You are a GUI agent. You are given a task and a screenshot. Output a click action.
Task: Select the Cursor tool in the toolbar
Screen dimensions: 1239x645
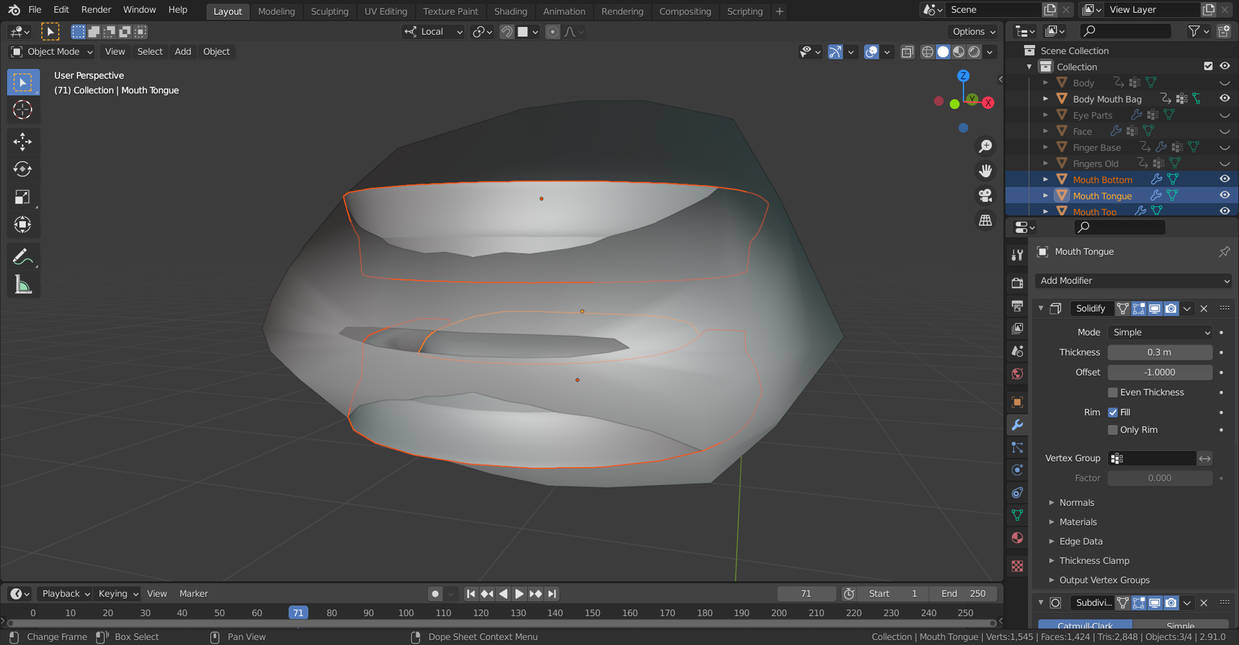[x=22, y=110]
